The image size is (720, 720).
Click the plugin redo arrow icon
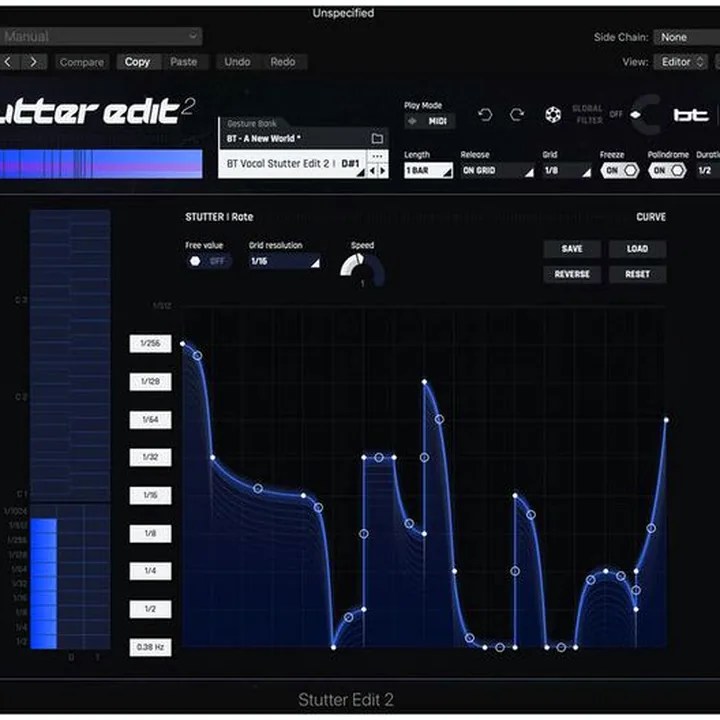tap(518, 115)
